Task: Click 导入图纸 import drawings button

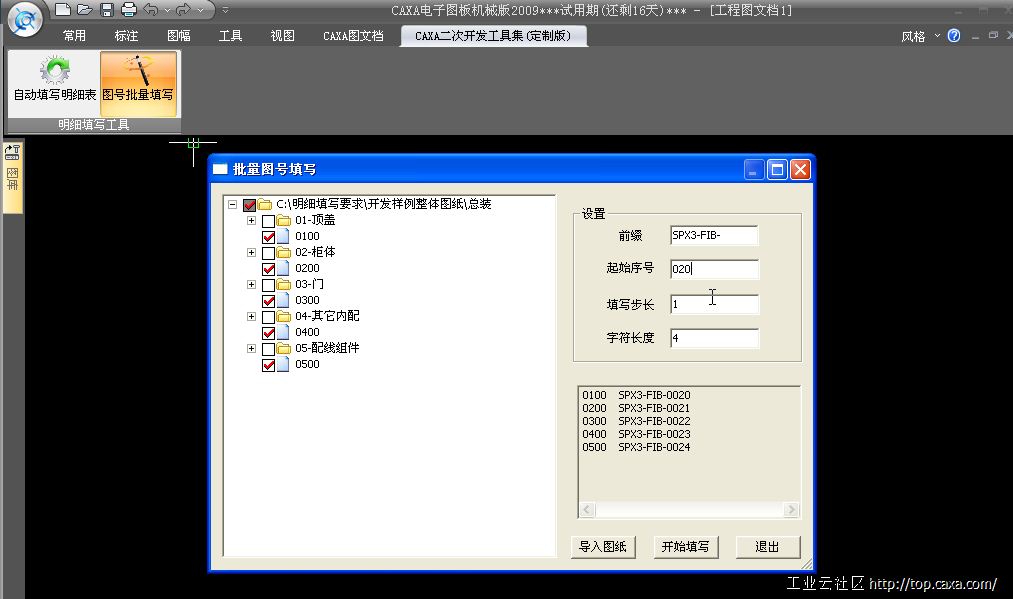Action: tap(603, 547)
